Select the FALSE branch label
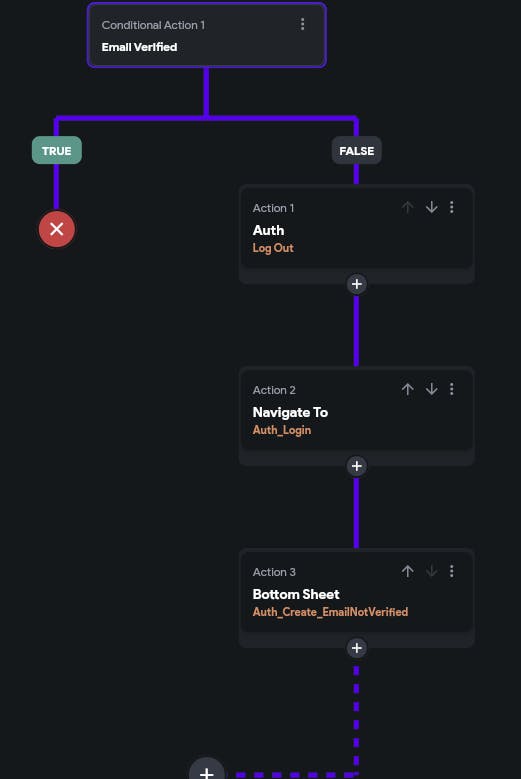The image size is (521, 779). [x=357, y=151]
